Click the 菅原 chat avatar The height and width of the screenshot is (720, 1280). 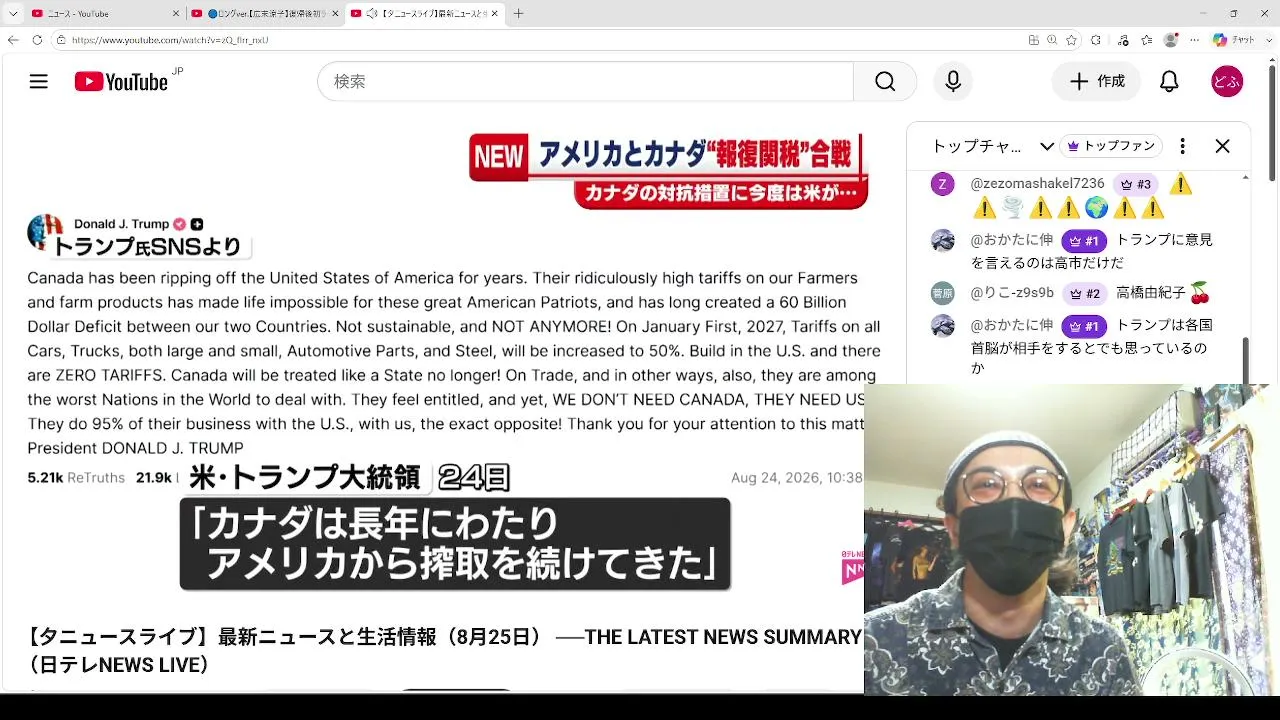[x=943, y=294]
